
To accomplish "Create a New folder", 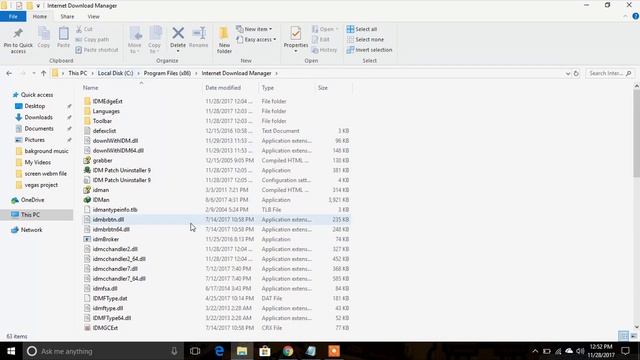I will [x=224, y=40].
